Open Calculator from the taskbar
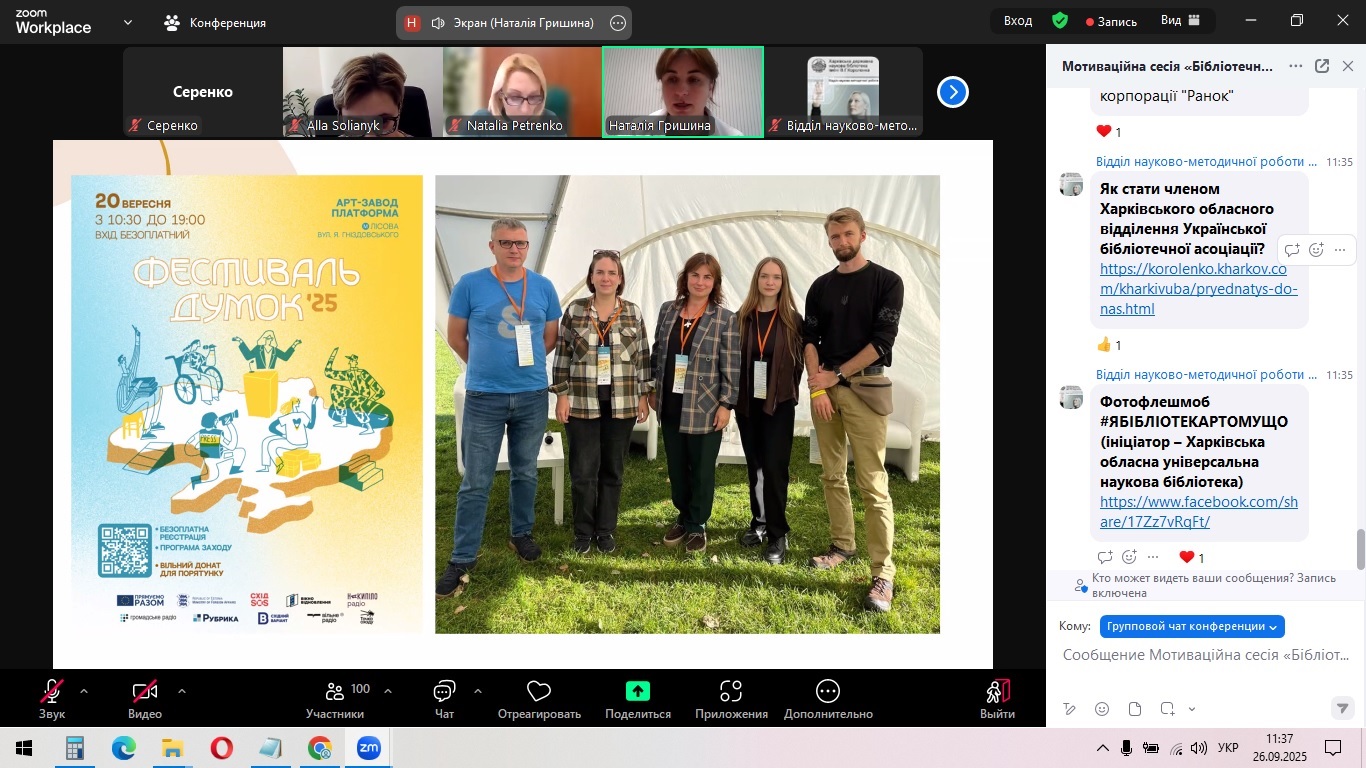The height and width of the screenshot is (768, 1366). coord(74,748)
